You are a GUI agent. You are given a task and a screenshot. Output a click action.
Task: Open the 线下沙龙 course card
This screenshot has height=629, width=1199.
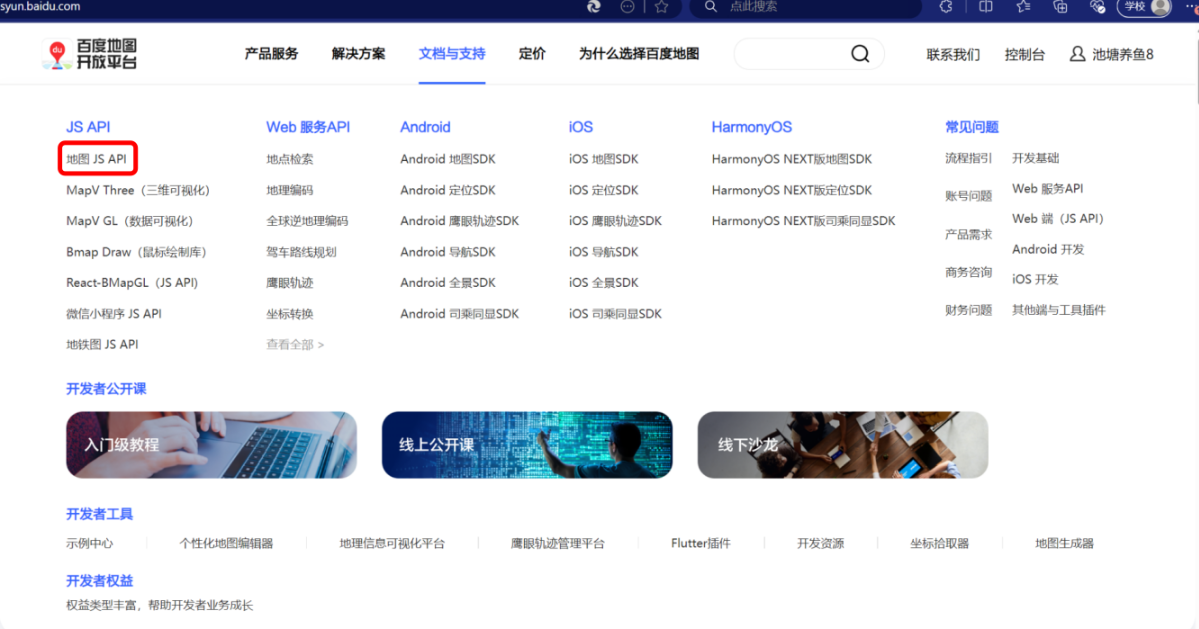843,445
